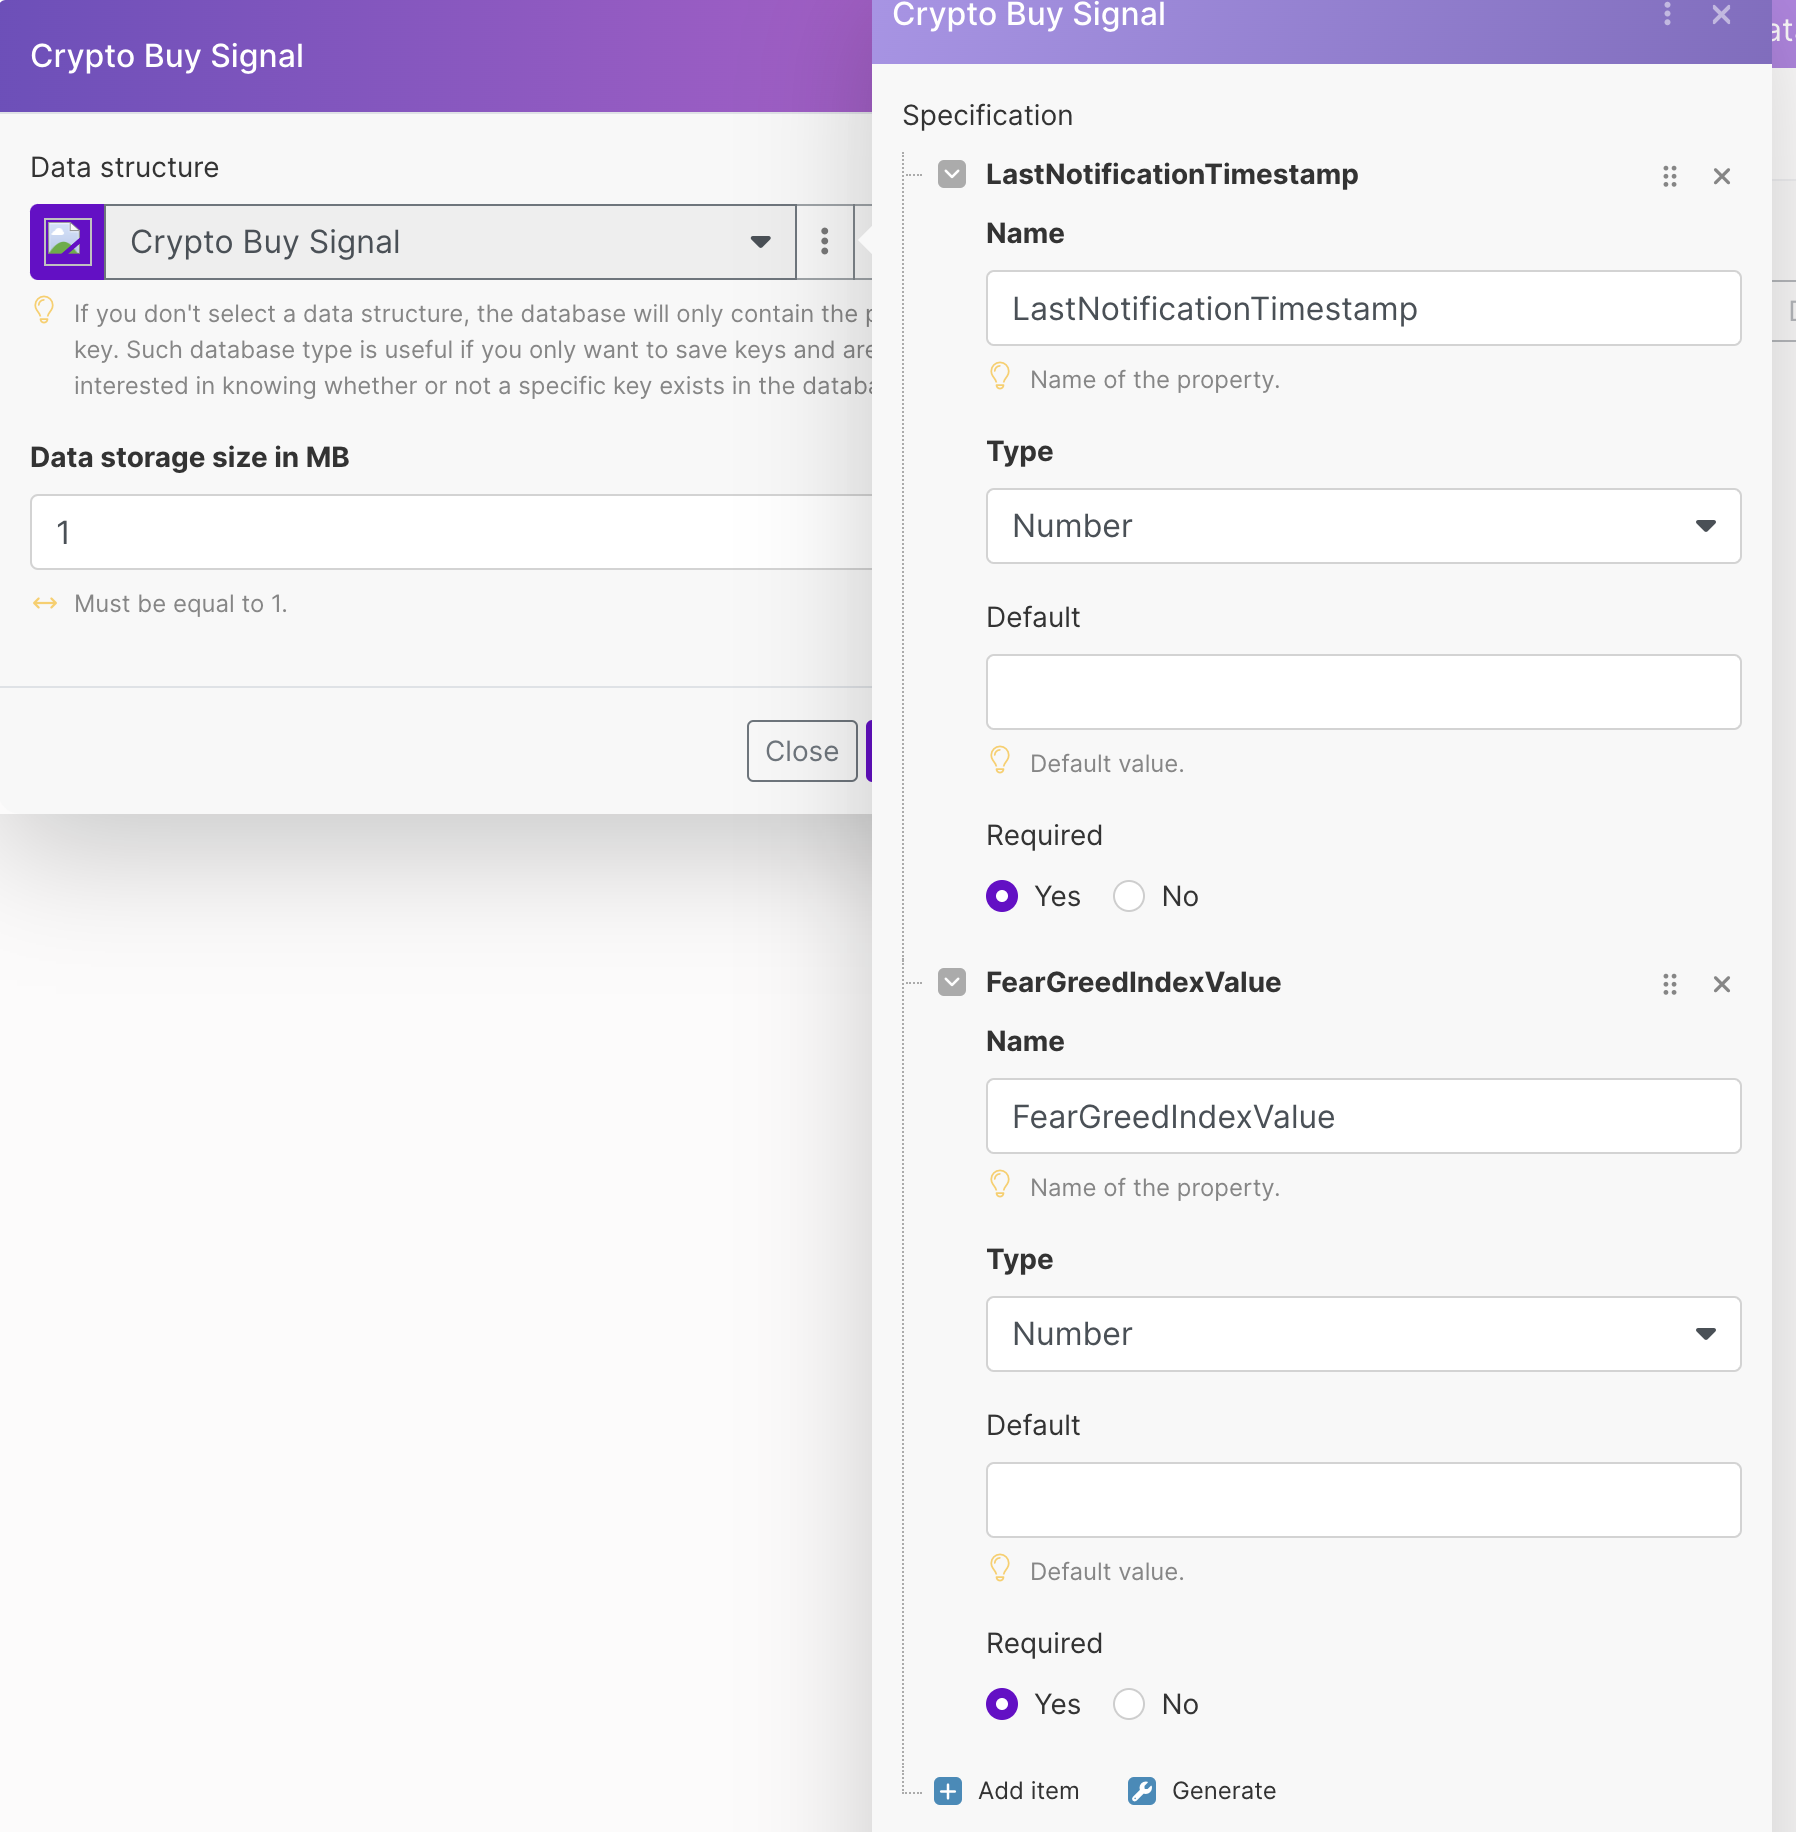Click the Generate button with wrench icon
This screenshot has height=1832, width=1796.
coord(1202,1791)
